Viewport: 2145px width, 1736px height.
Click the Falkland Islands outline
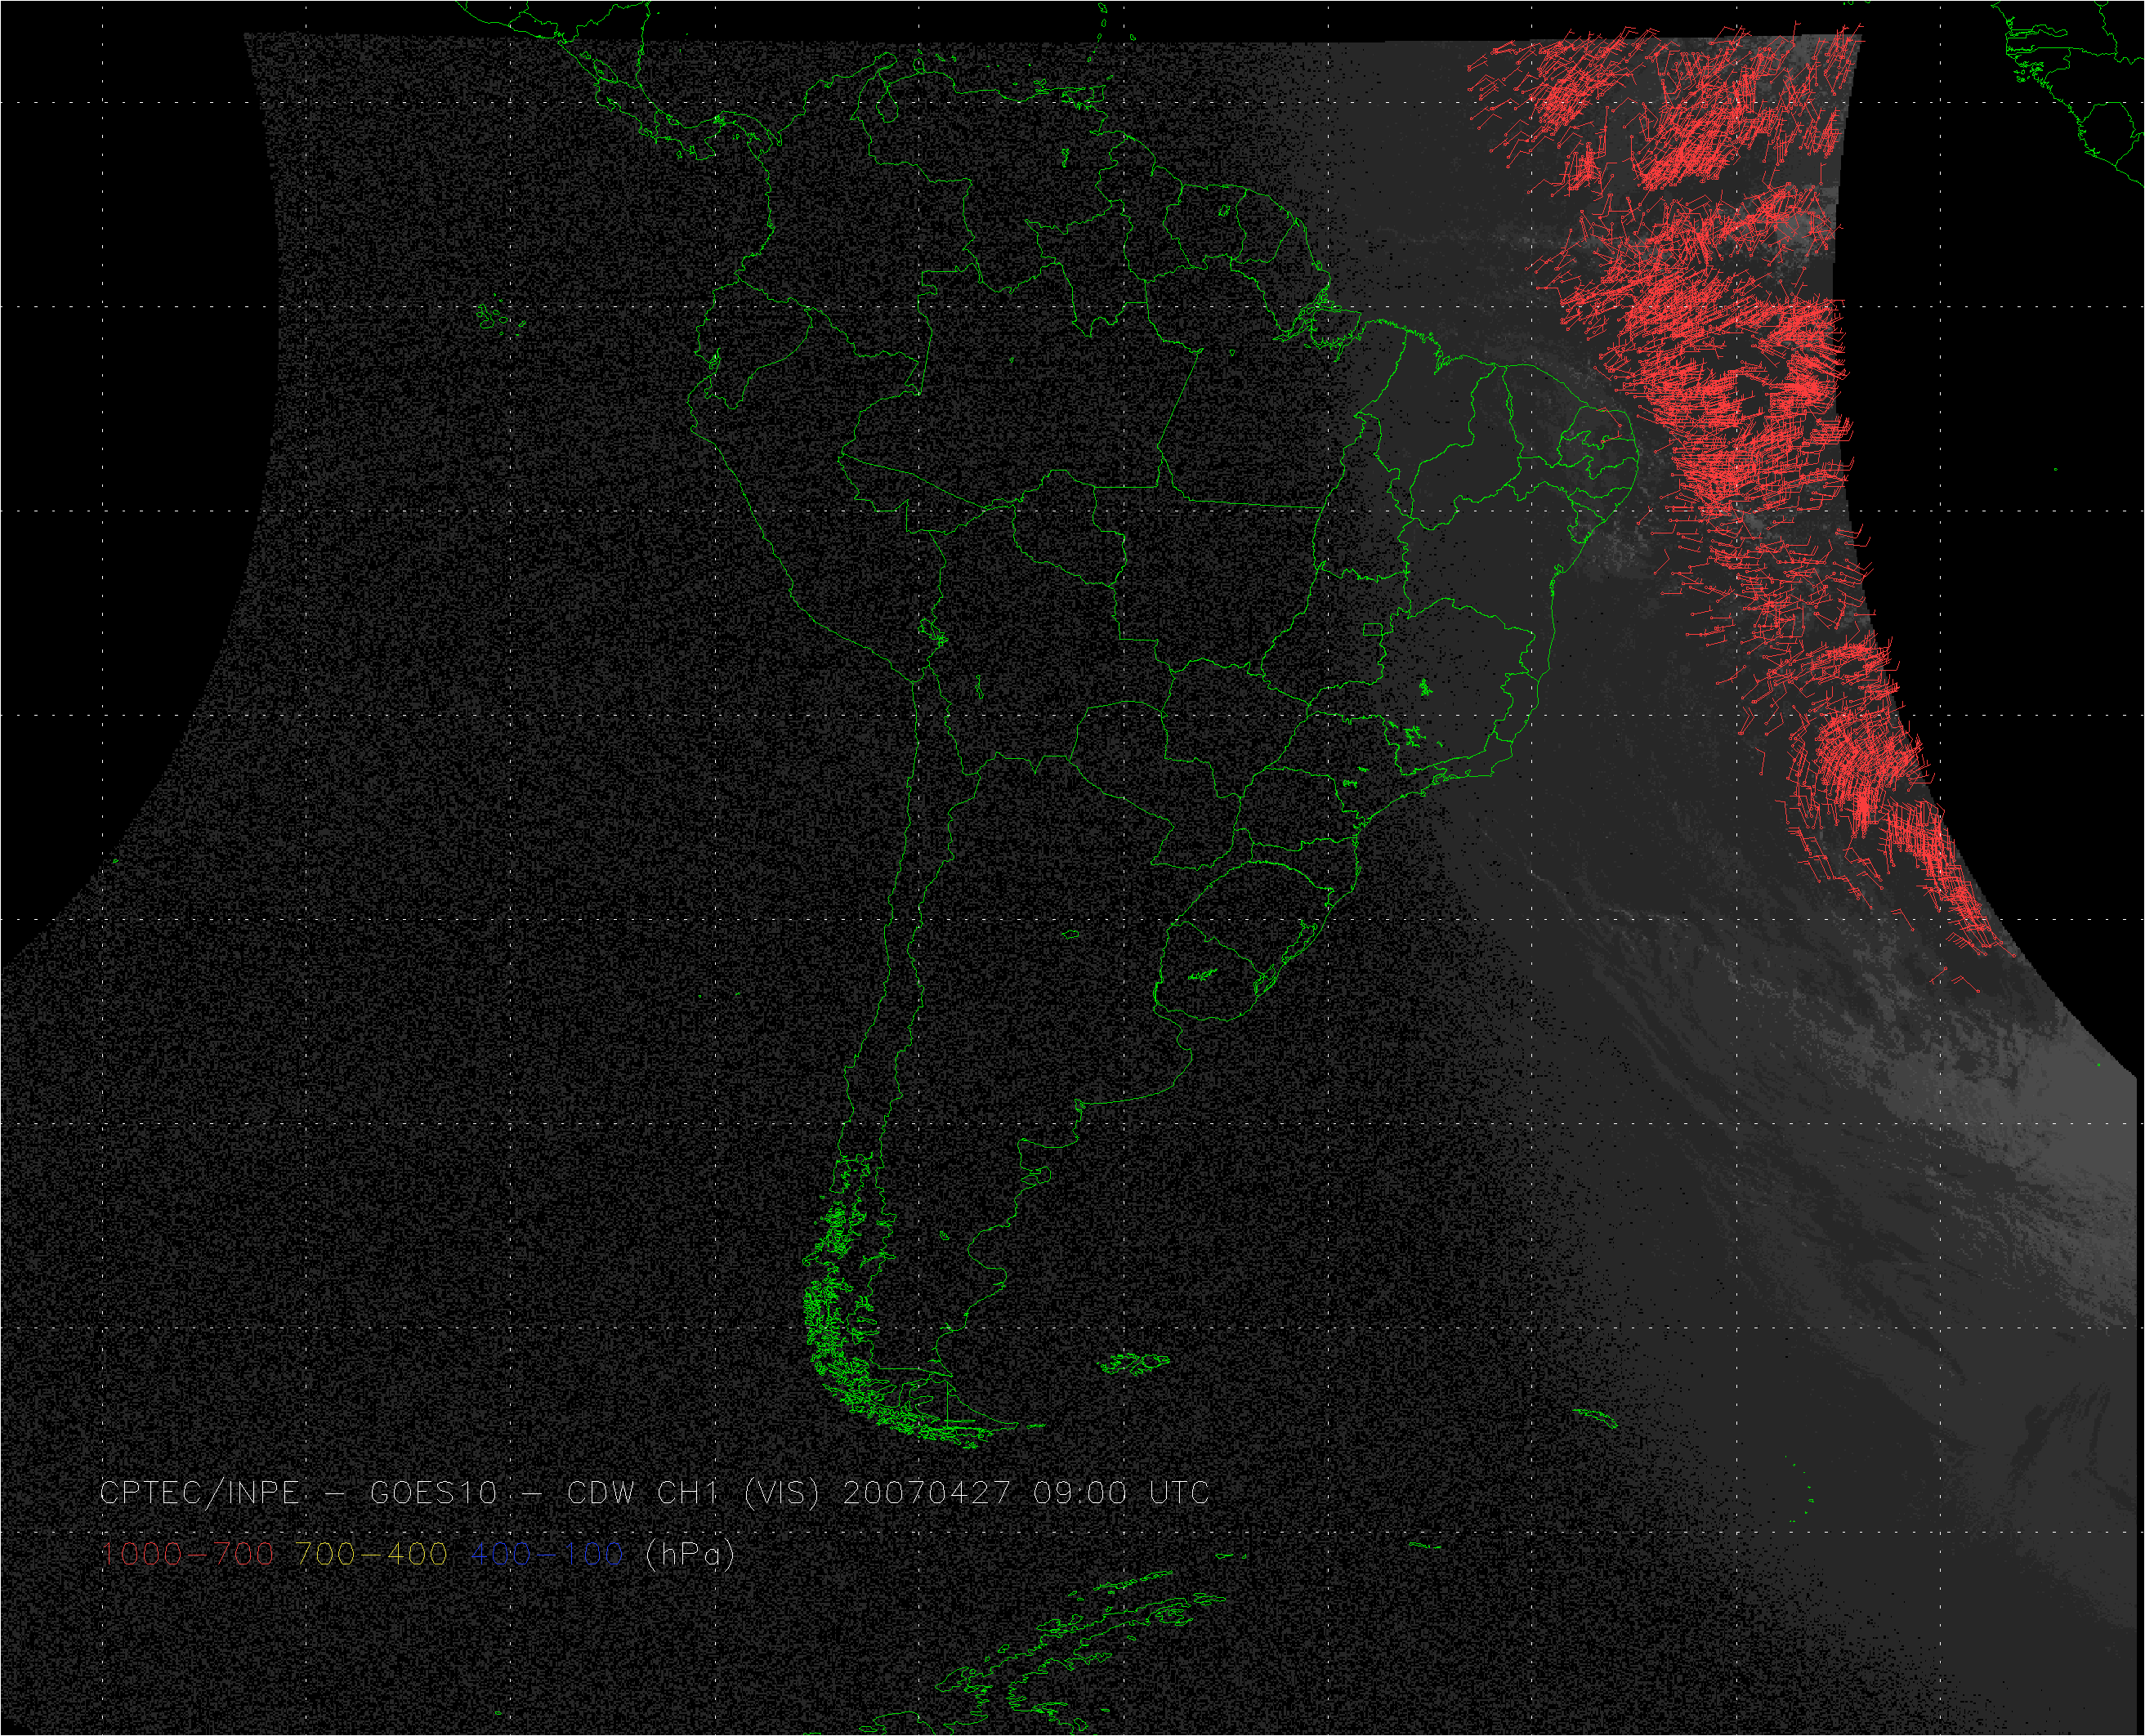tap(1133, 1363)
